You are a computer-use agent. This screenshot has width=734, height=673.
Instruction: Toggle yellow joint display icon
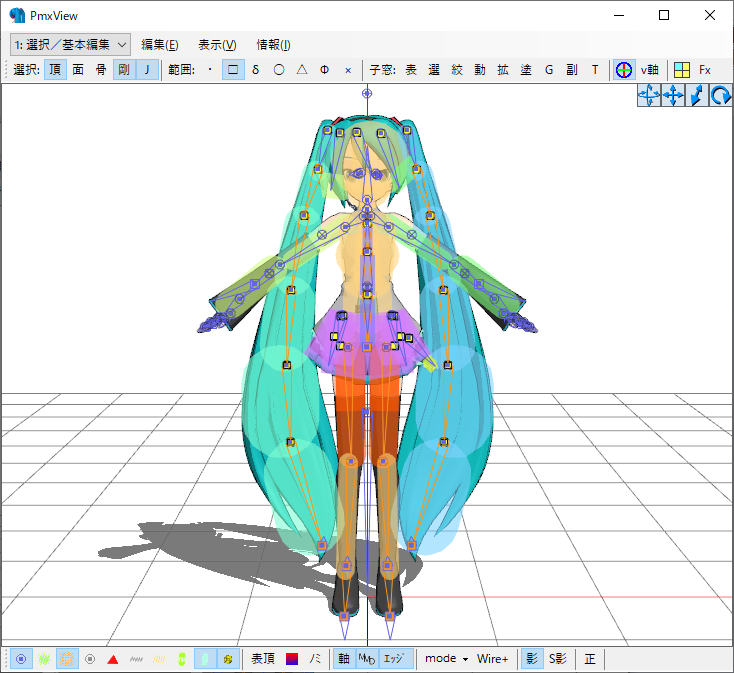(228, 659)
